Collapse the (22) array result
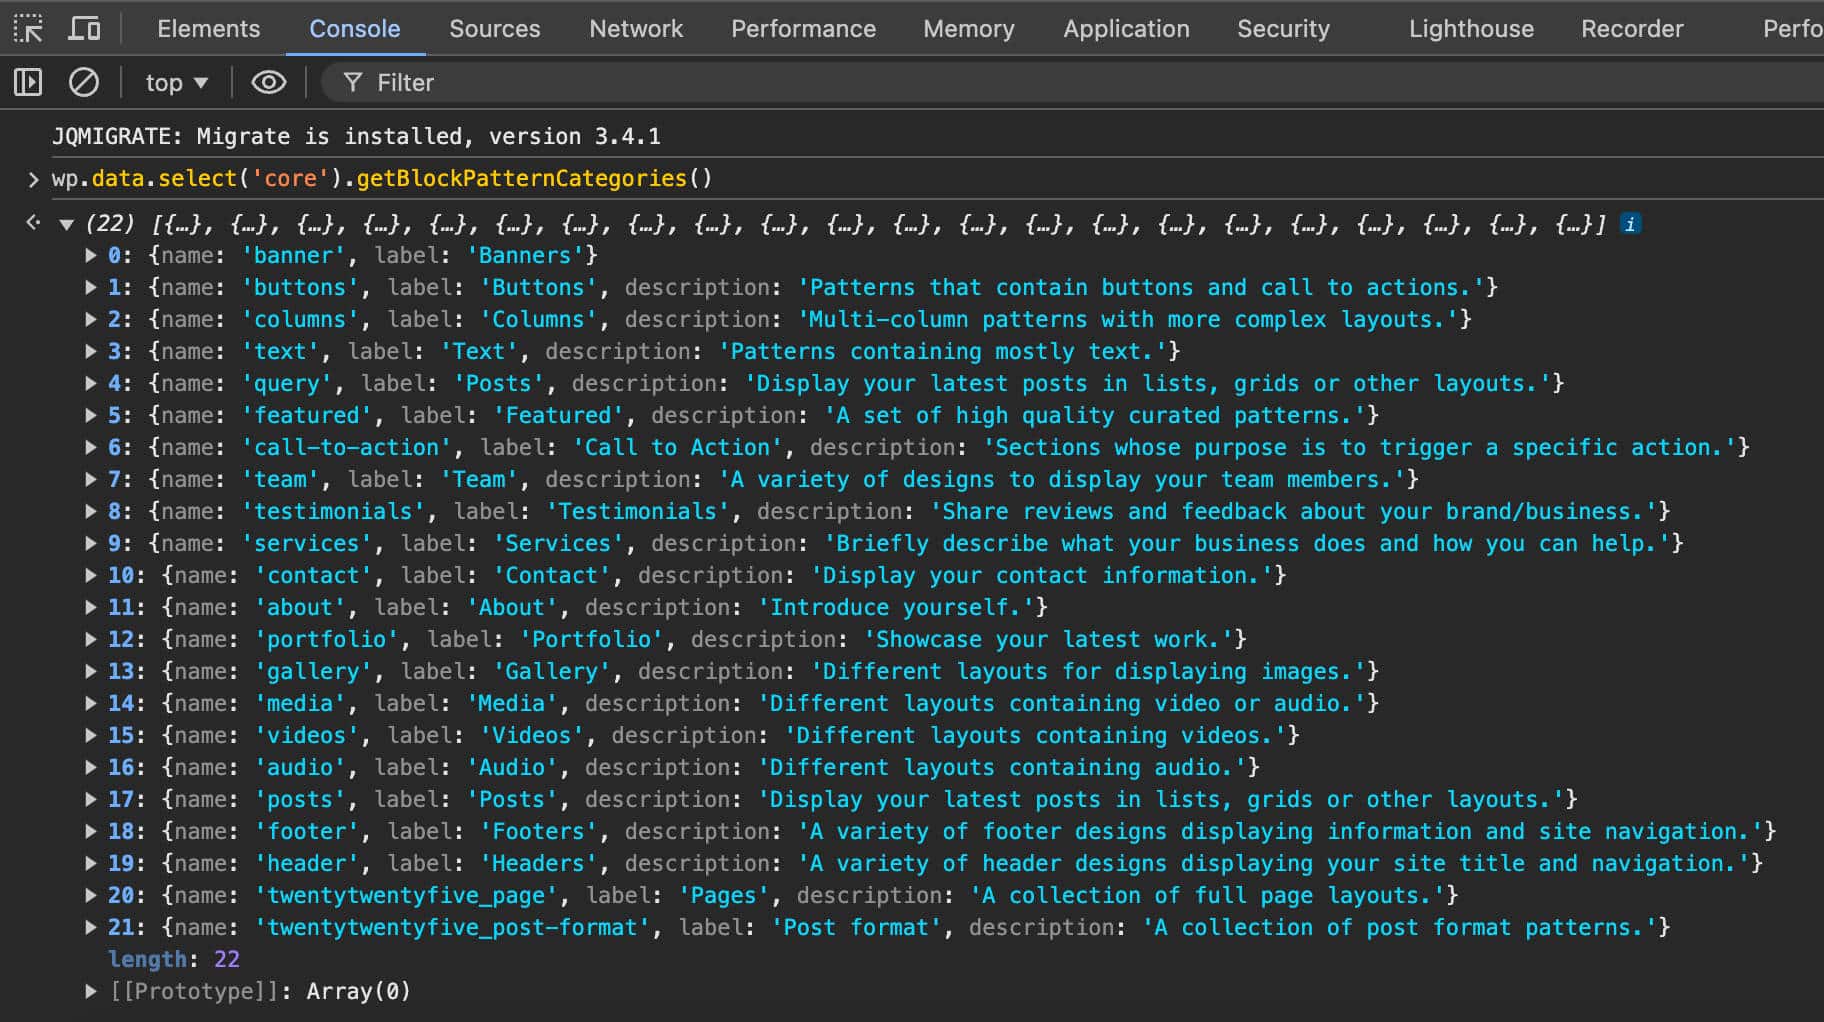Screen dimensions: 1824x1022 click(66, 224)
